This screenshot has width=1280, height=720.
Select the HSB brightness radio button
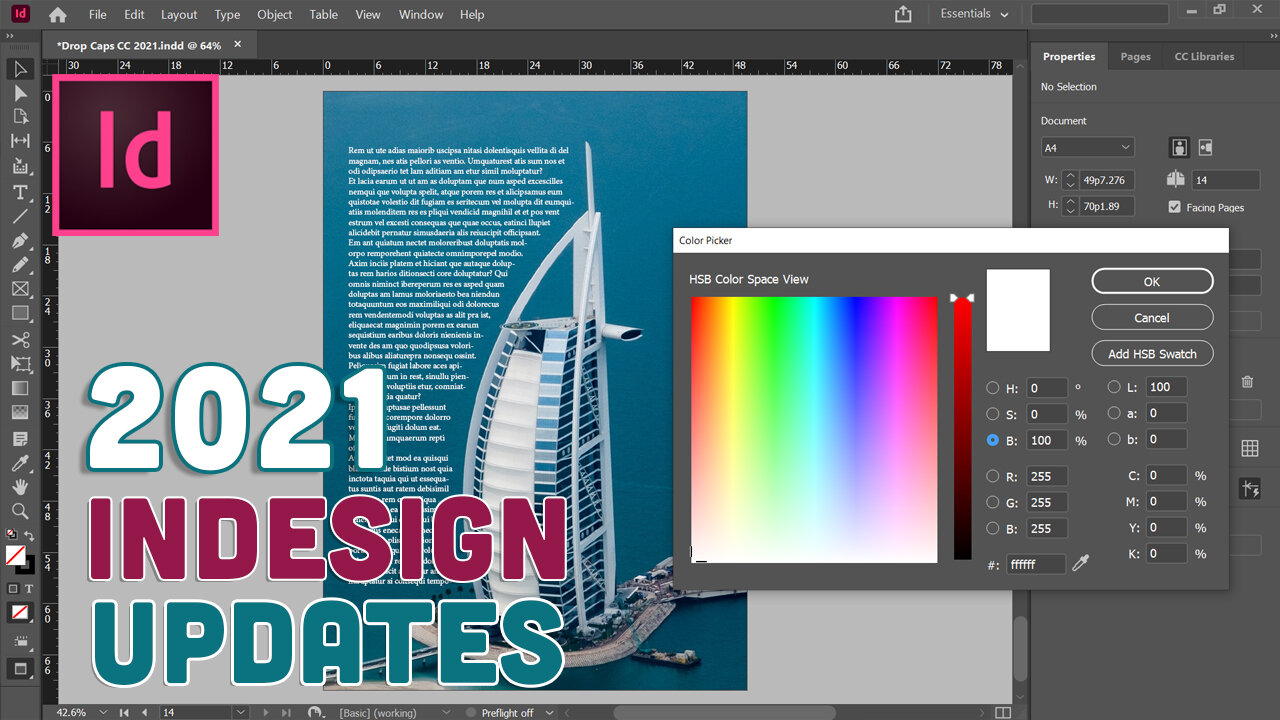(x=993, y=440)
